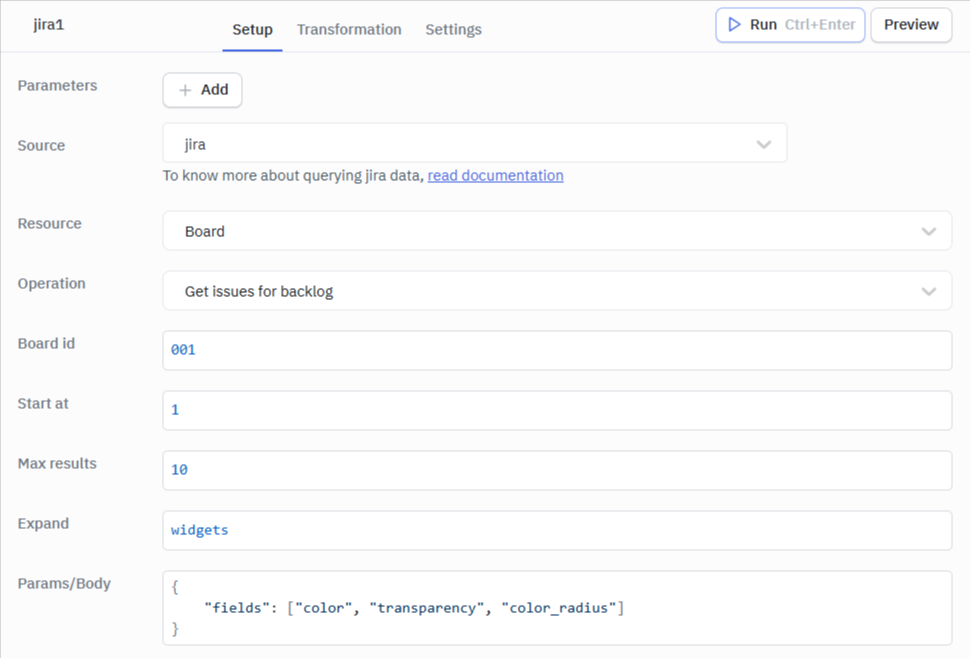Click the Params/Body label
970x658 pixels.
(64, 583)
